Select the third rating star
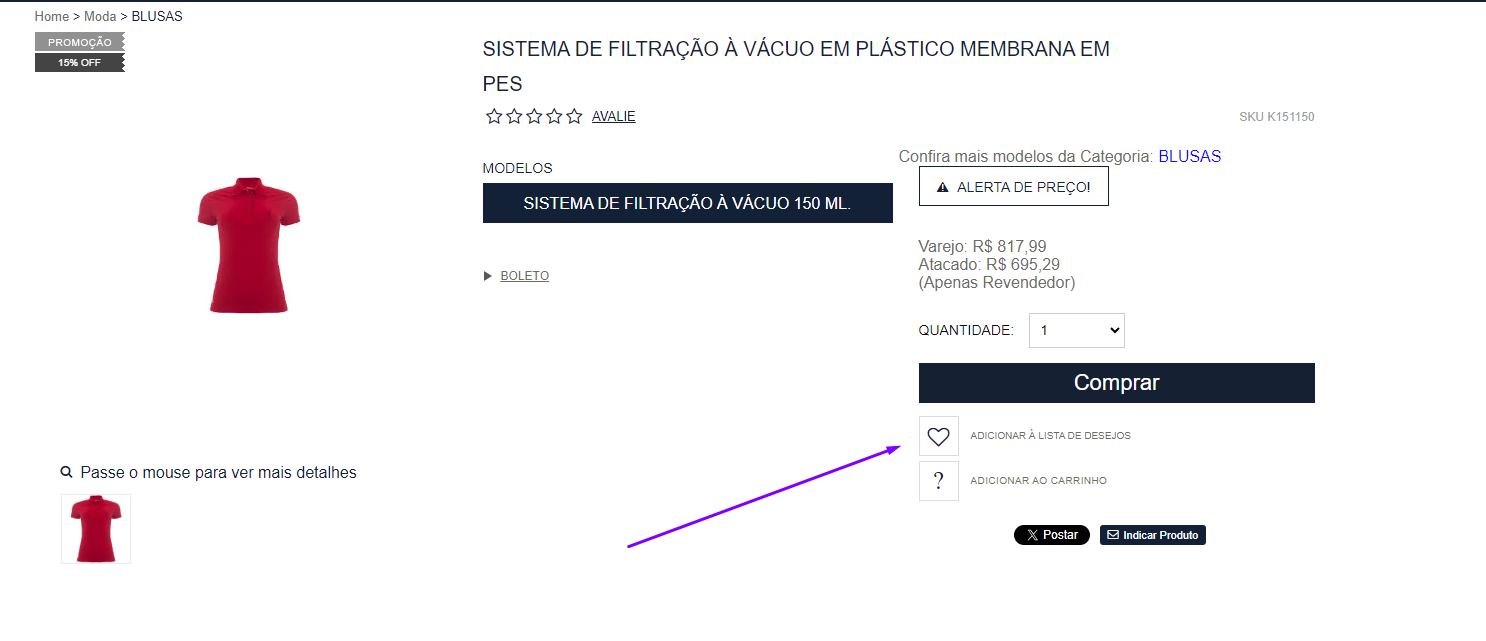Image resolution: width=1486 pixels, height=641 pixels. tap(534, 116)
